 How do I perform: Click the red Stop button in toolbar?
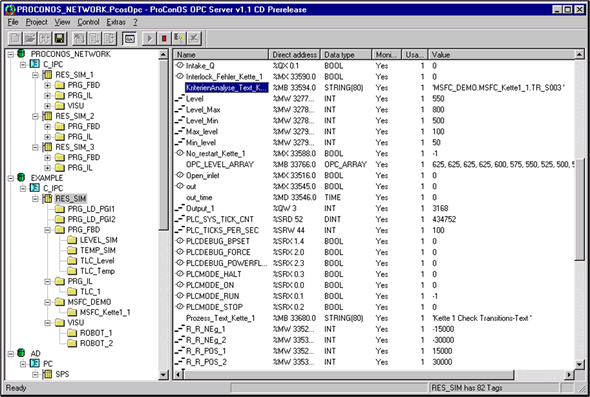(x=164, y=38)
